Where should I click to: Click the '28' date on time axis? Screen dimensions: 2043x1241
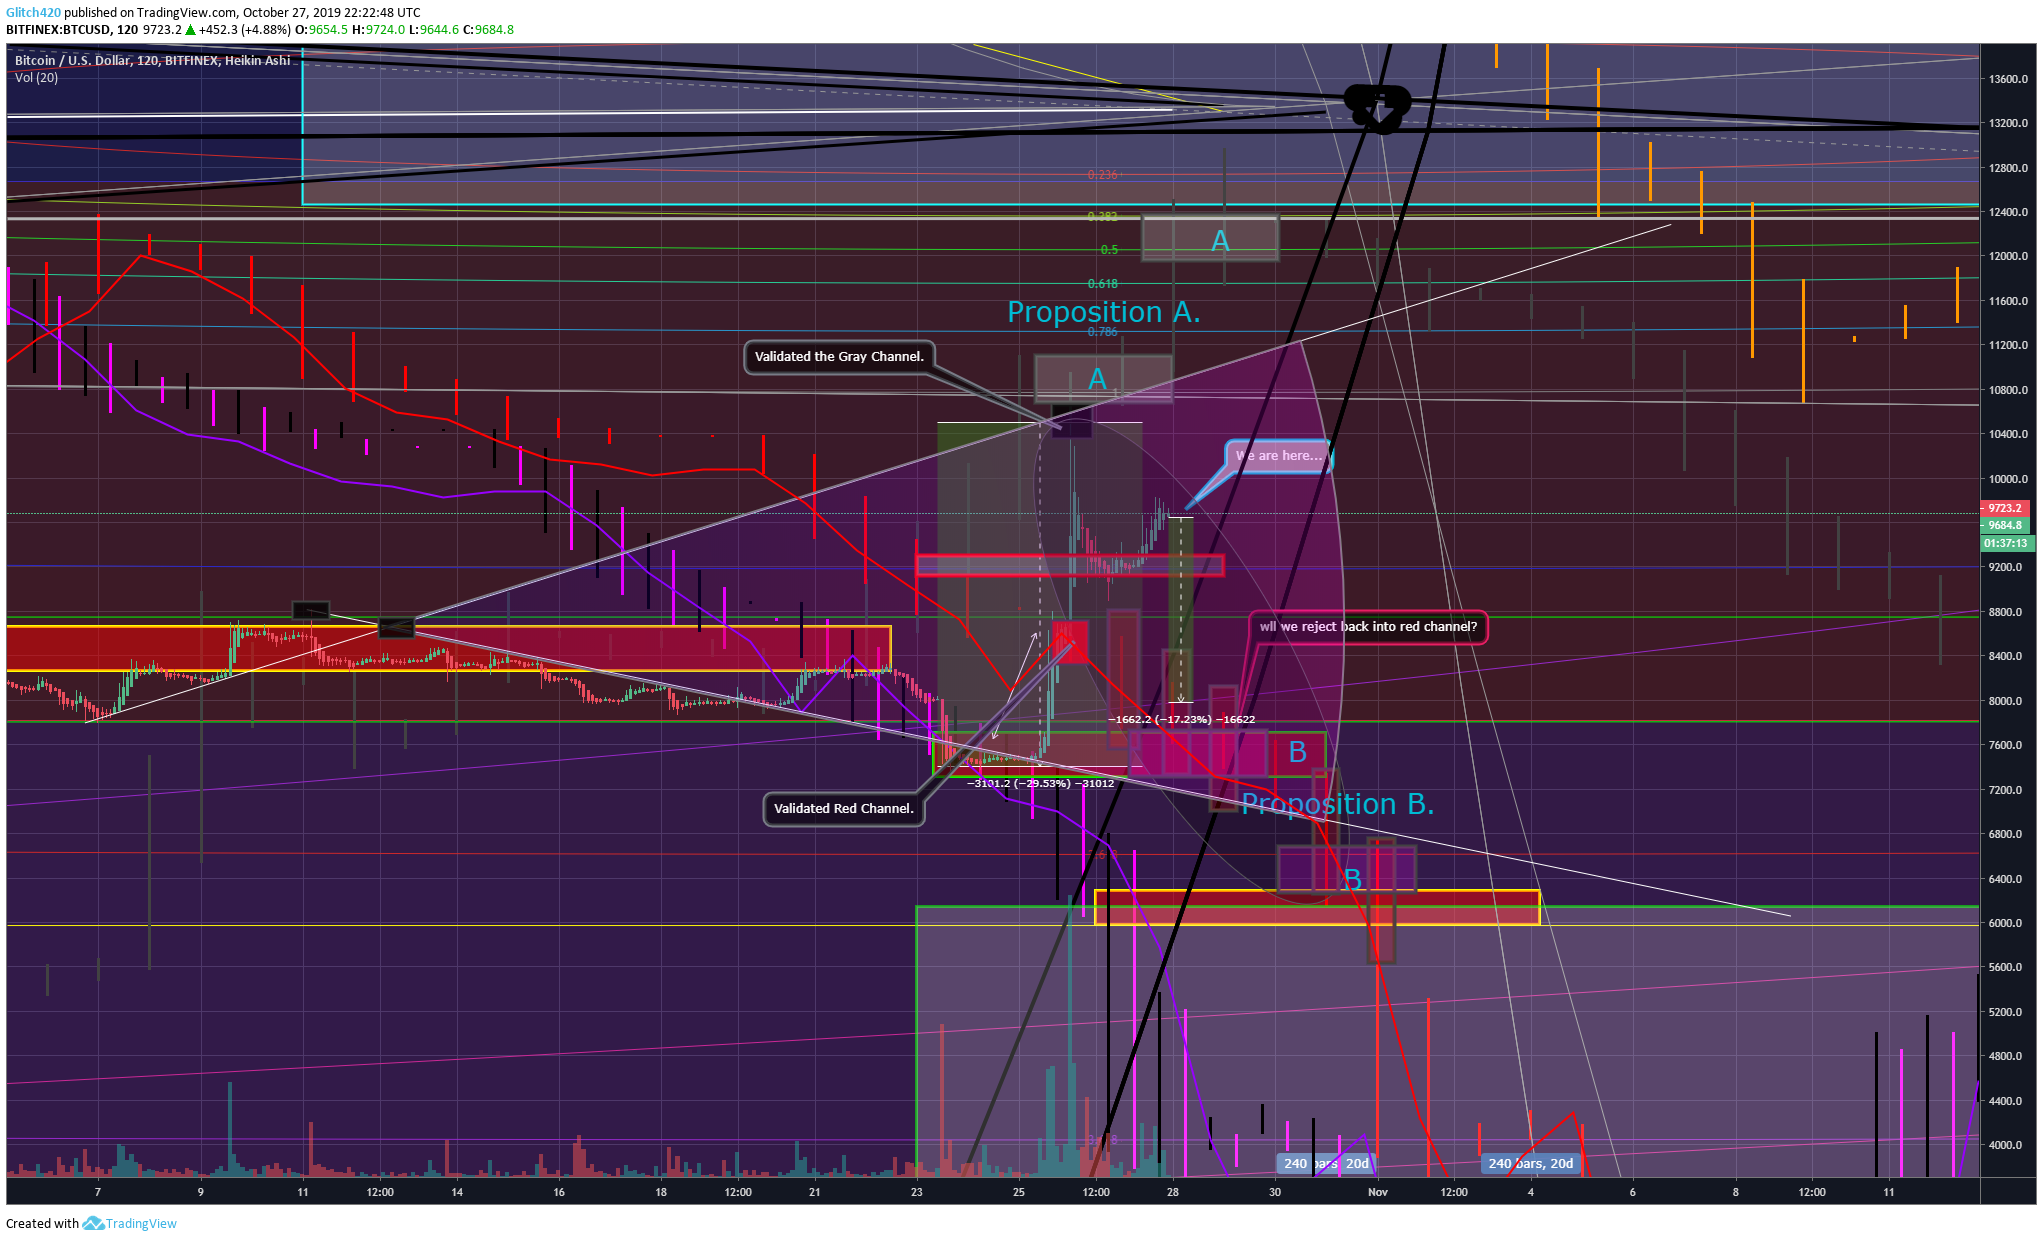(x=1173, y=1192)
